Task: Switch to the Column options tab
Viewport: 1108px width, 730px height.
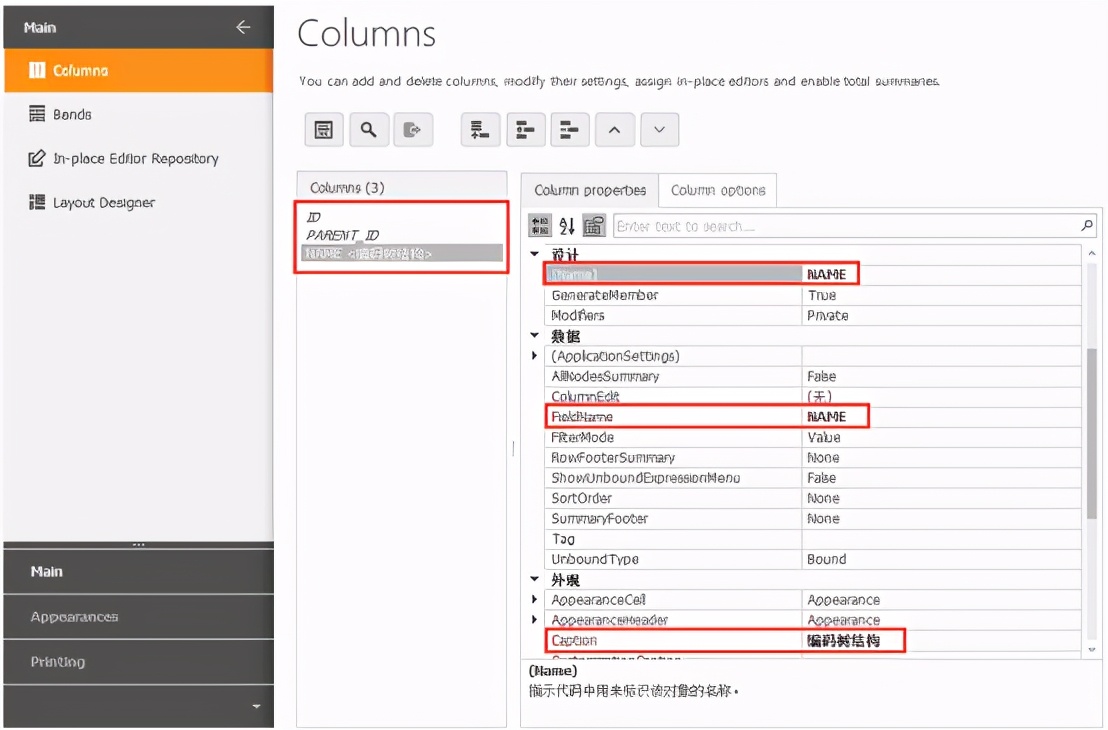Action: click(718, 190)
